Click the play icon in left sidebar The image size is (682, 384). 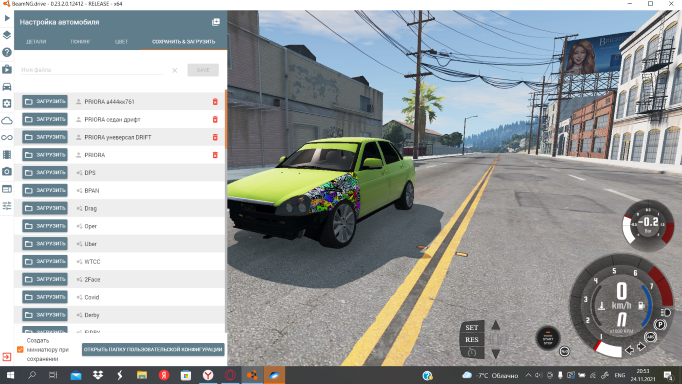[7, 18]
